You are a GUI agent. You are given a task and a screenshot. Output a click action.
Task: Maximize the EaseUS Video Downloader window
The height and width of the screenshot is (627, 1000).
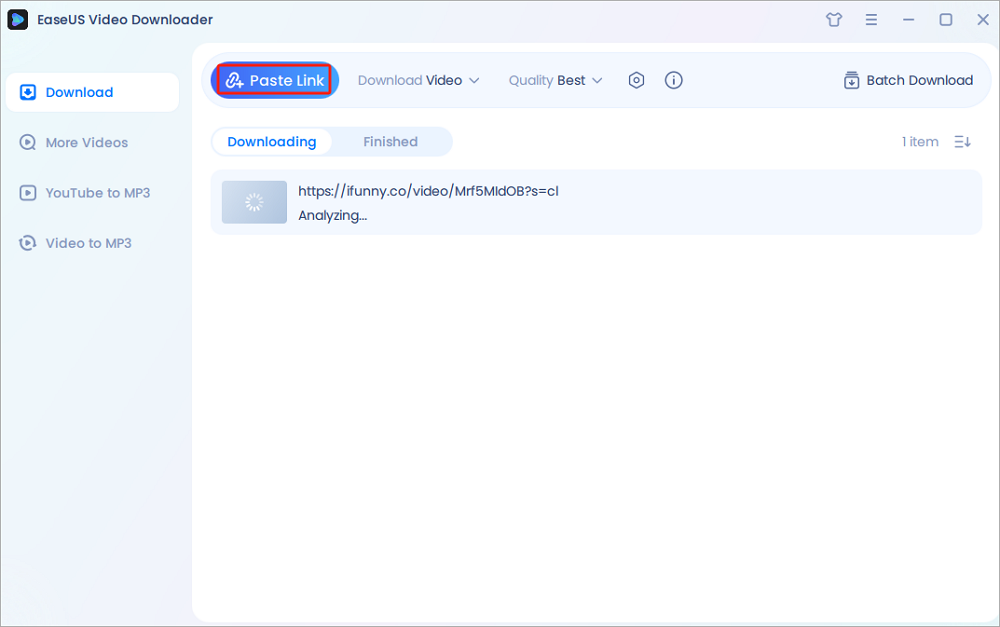click(x=946, y=20)
